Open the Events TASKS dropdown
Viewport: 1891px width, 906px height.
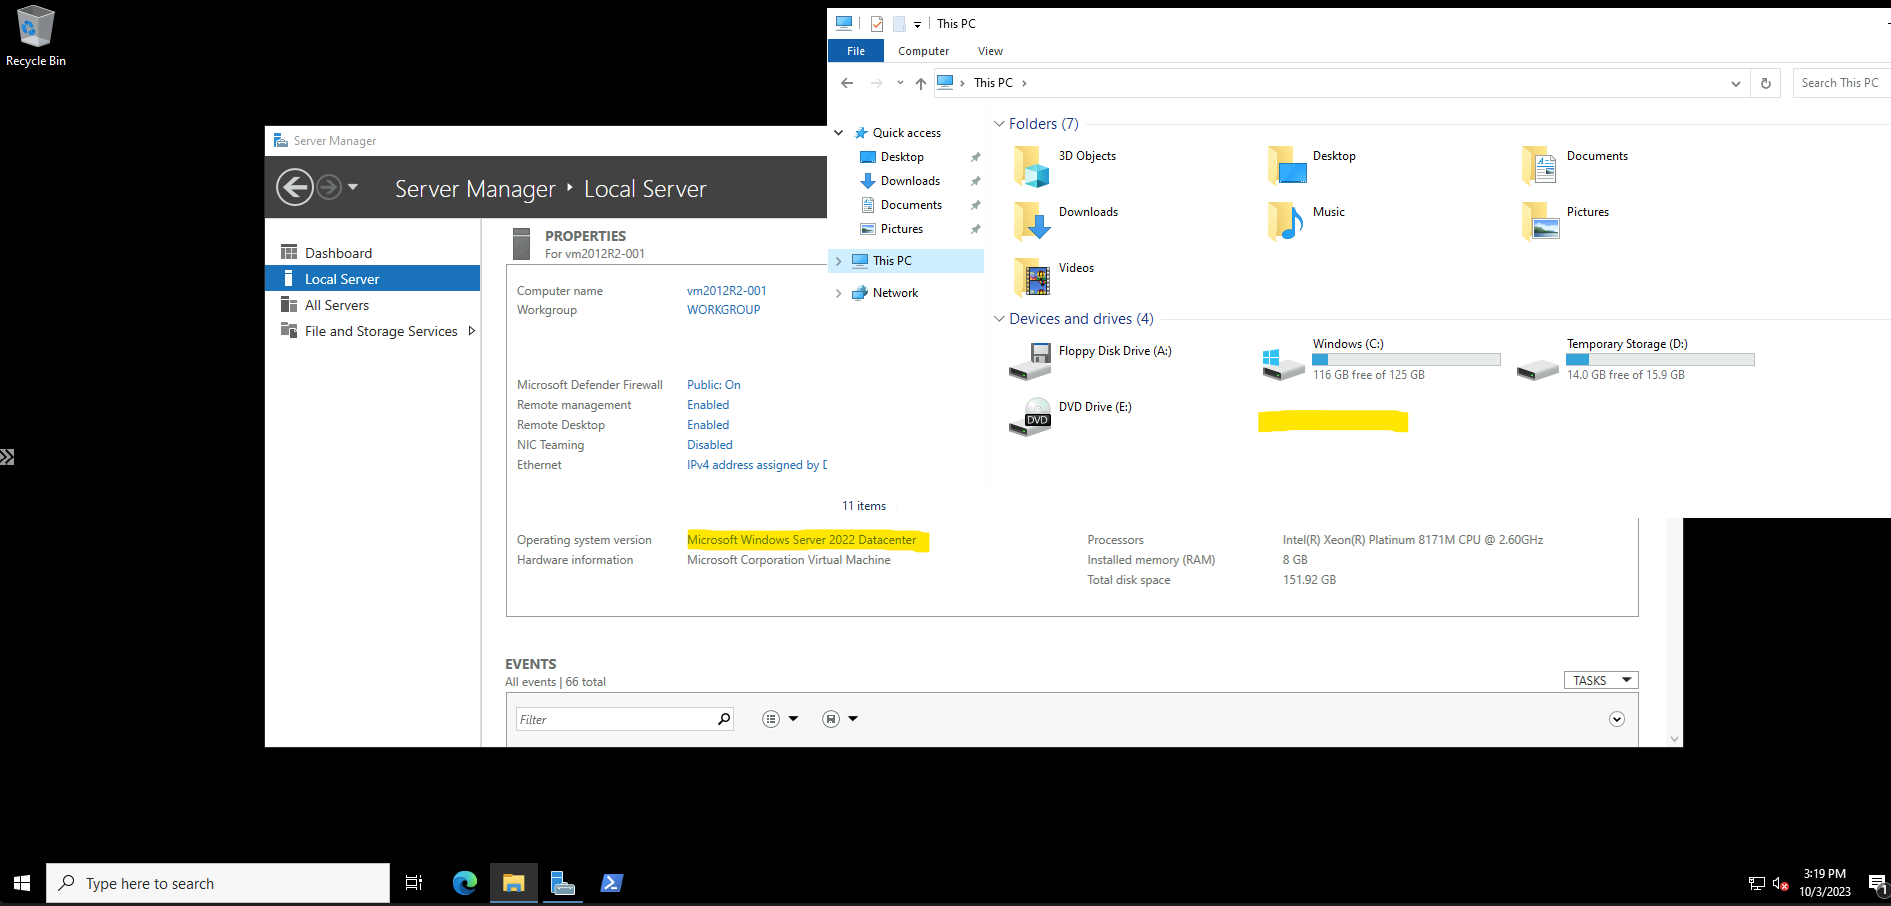point(1601,680)
